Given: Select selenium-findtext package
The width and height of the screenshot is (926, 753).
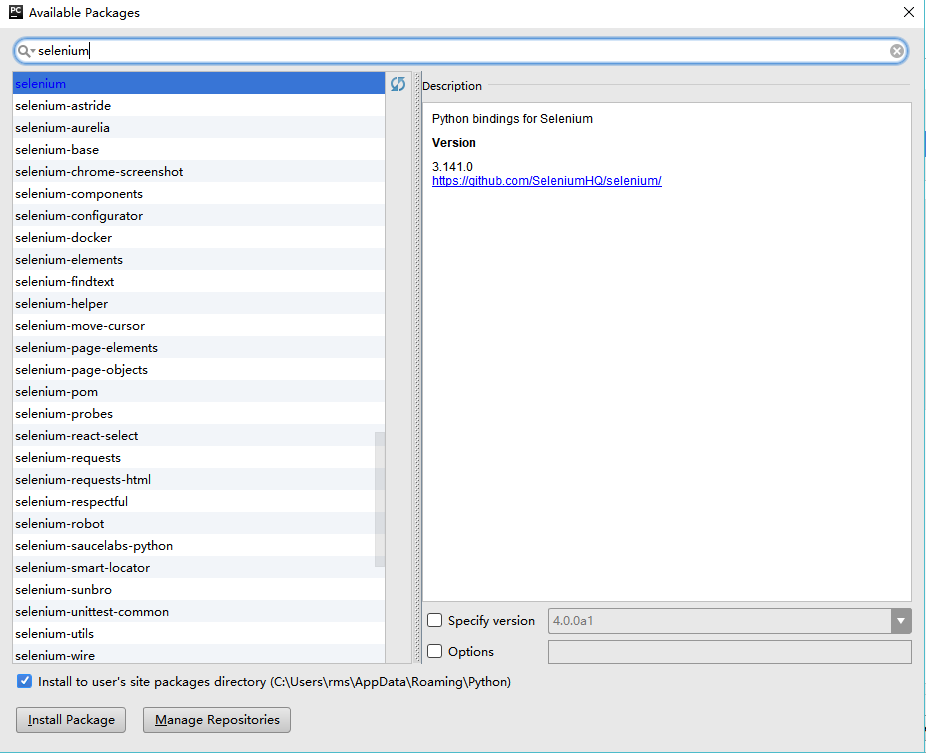Looking at the screenshot, I should [x=199, y=282].
